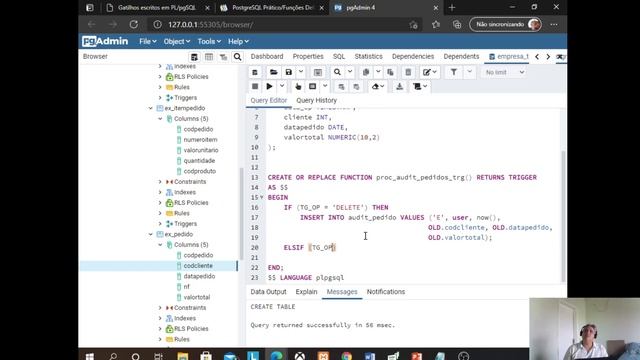Open the Query History tab
Viewport: 640px width, 360px height.
pos(317,100)
